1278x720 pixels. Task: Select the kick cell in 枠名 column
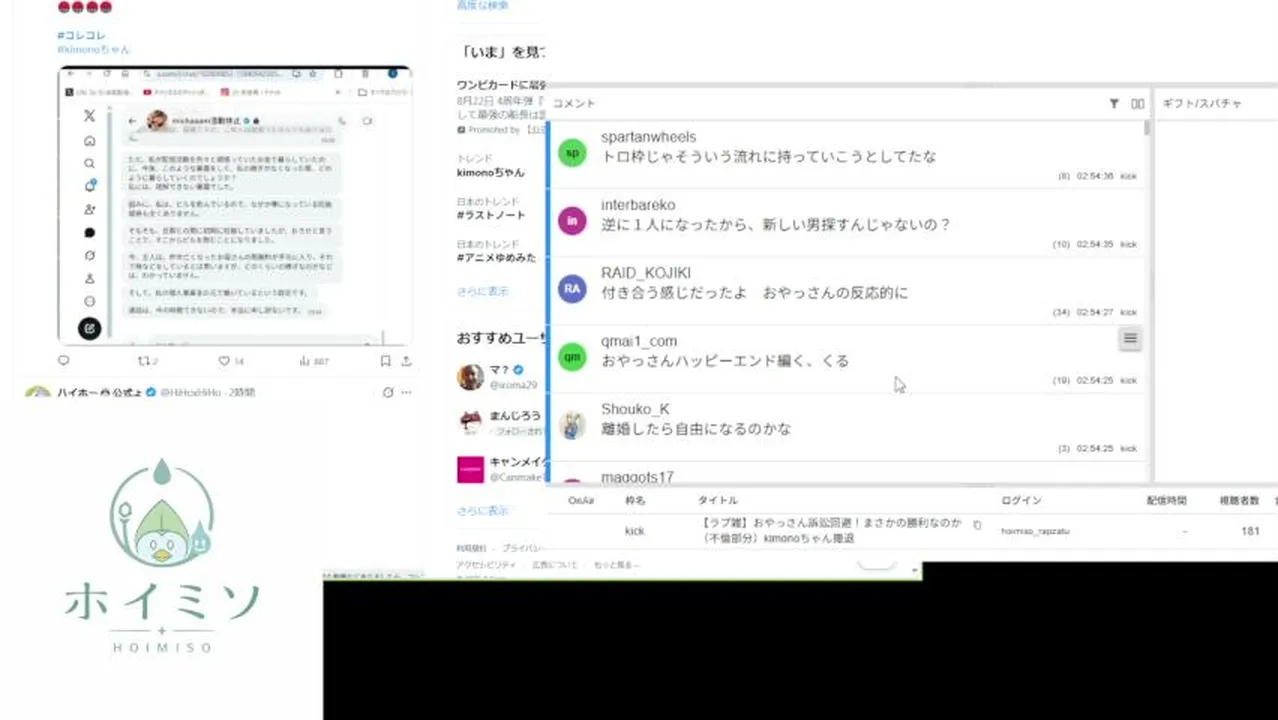(x=635, y=531)
